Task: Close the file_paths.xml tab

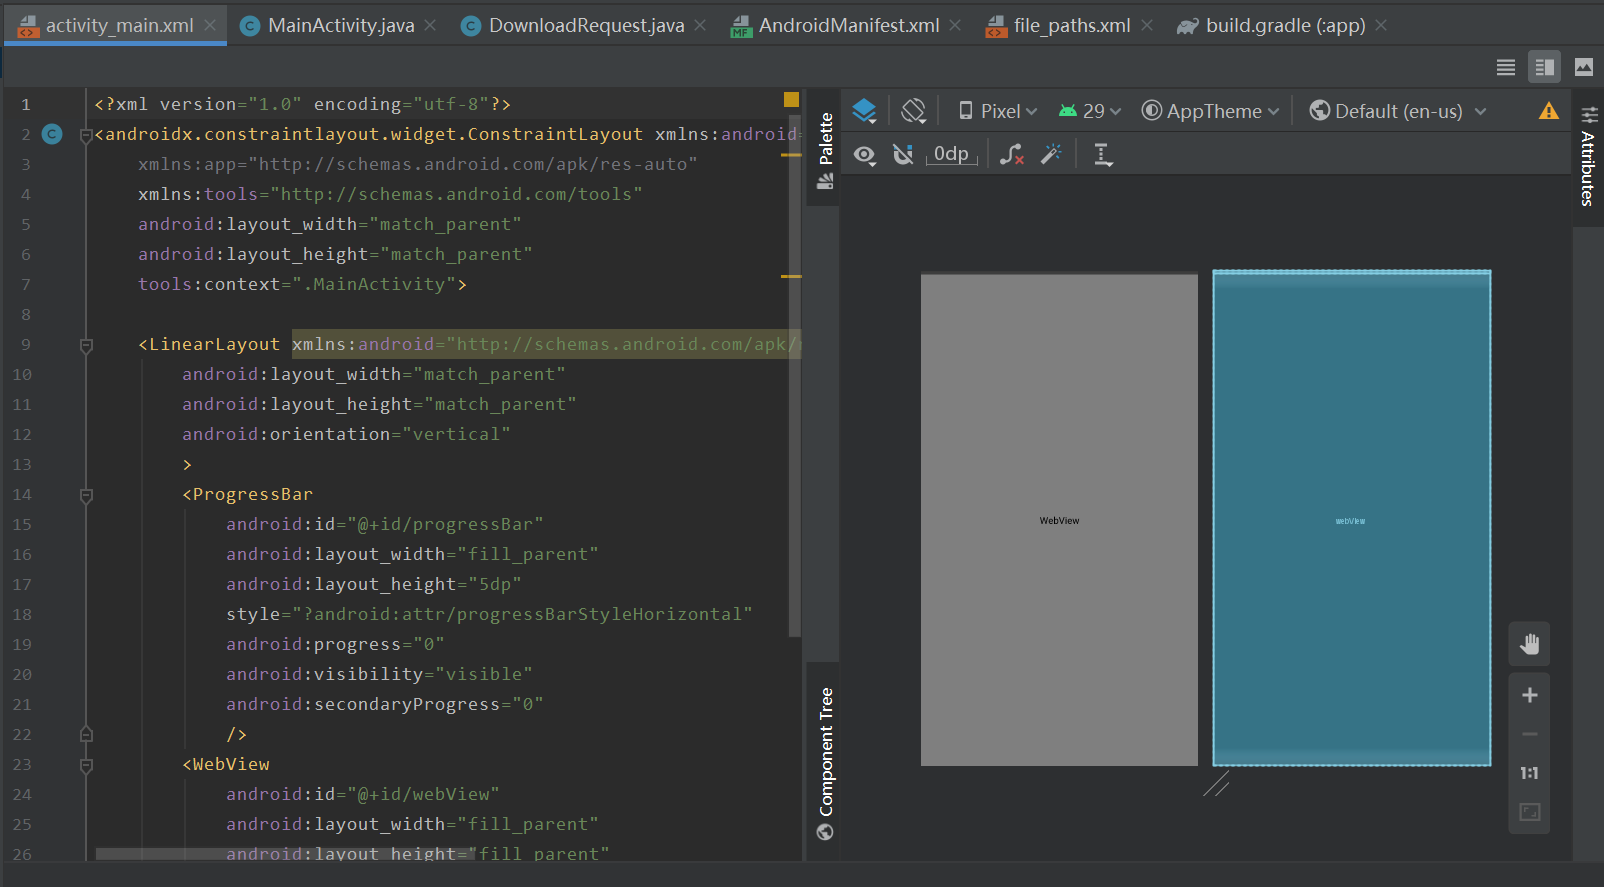Action: click(x=1147, y=25)
